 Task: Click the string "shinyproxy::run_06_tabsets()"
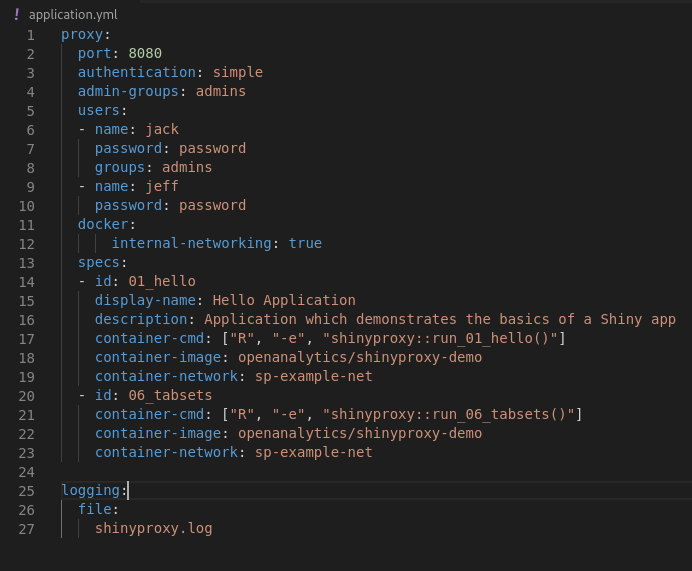pos(448,414)
